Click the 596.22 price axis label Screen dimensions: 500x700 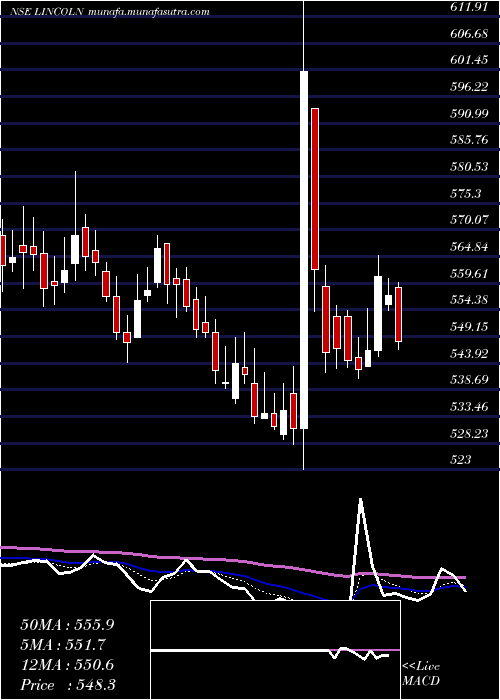coord(469,87)
